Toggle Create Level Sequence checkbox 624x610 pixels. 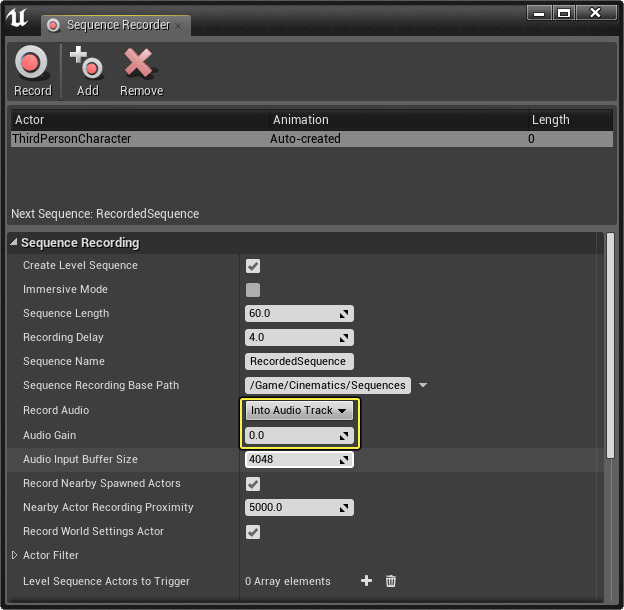253,266
